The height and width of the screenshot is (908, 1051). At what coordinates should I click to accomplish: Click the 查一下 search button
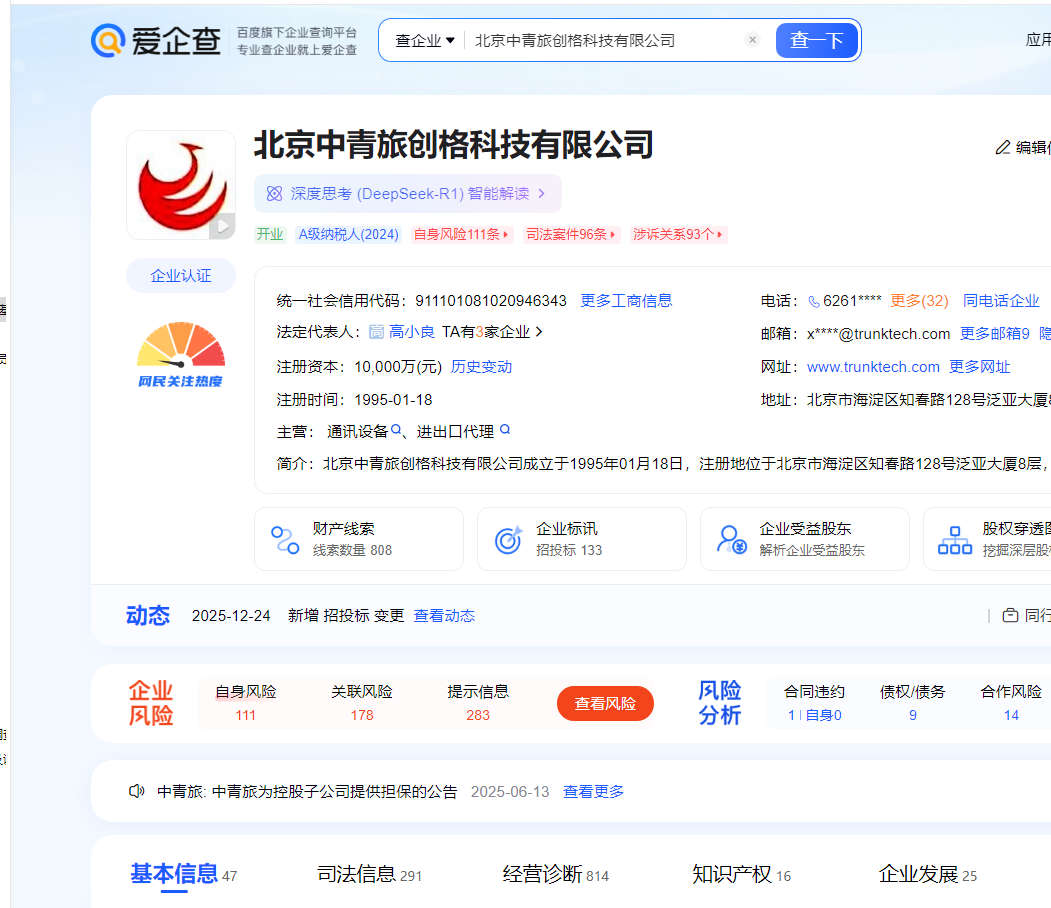click(816, 40)
